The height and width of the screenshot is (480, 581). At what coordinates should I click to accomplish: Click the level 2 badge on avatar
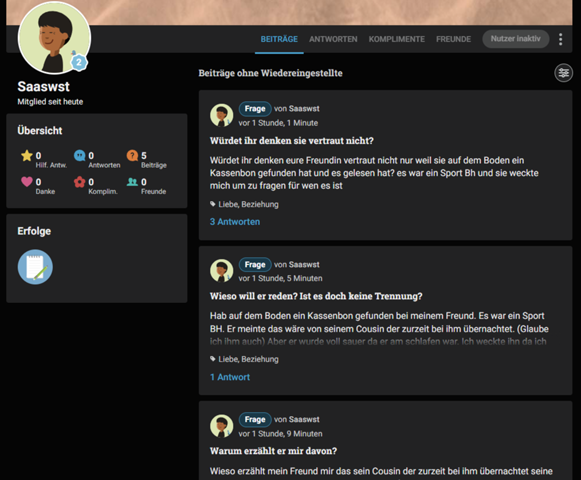point(79,62)
